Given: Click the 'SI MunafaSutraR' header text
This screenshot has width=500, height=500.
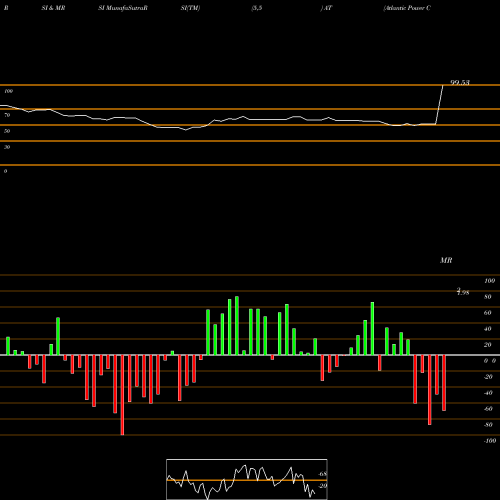Looking at the screenshot, I should (x=123, y=8).
